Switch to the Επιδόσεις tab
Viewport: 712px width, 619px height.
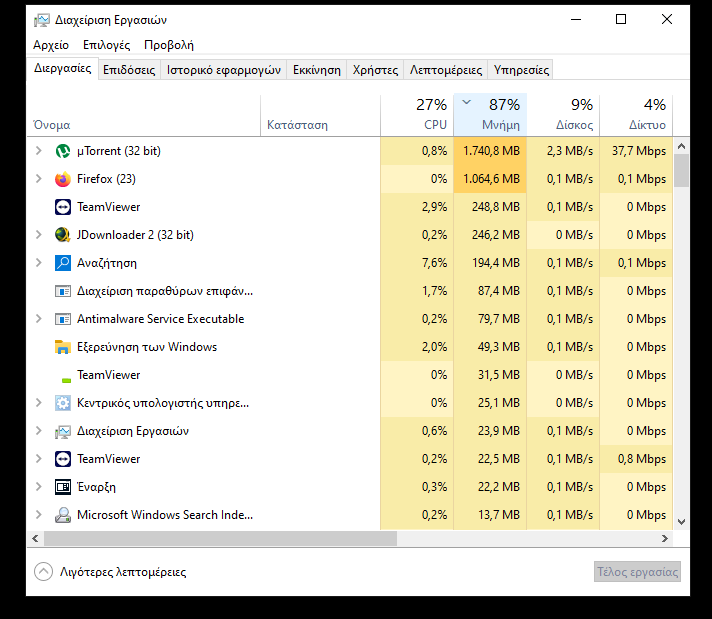pos(129,70)
